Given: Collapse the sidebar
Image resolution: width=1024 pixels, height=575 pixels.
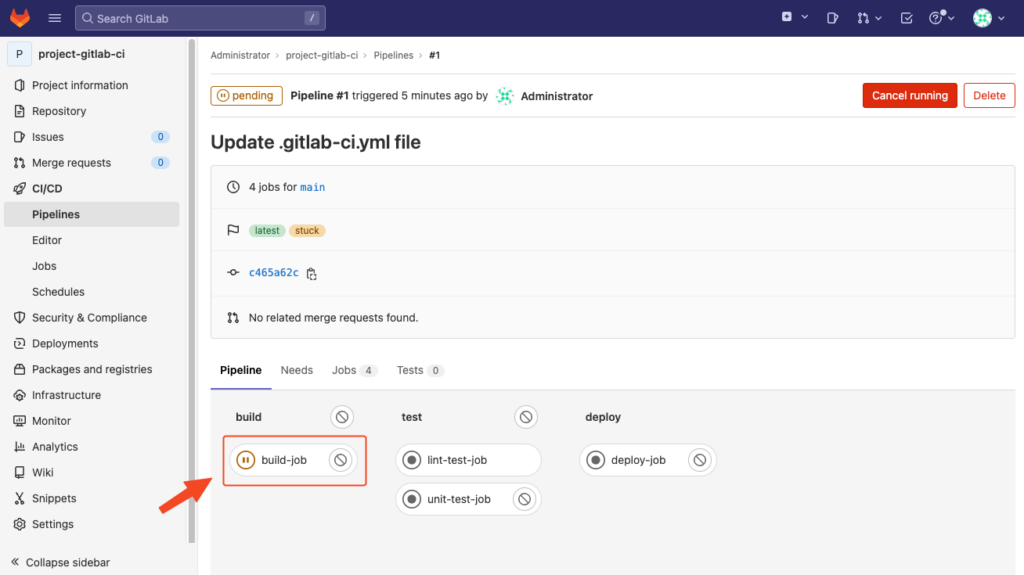Looking at the screenshot, I should click(x=60, y=562).
